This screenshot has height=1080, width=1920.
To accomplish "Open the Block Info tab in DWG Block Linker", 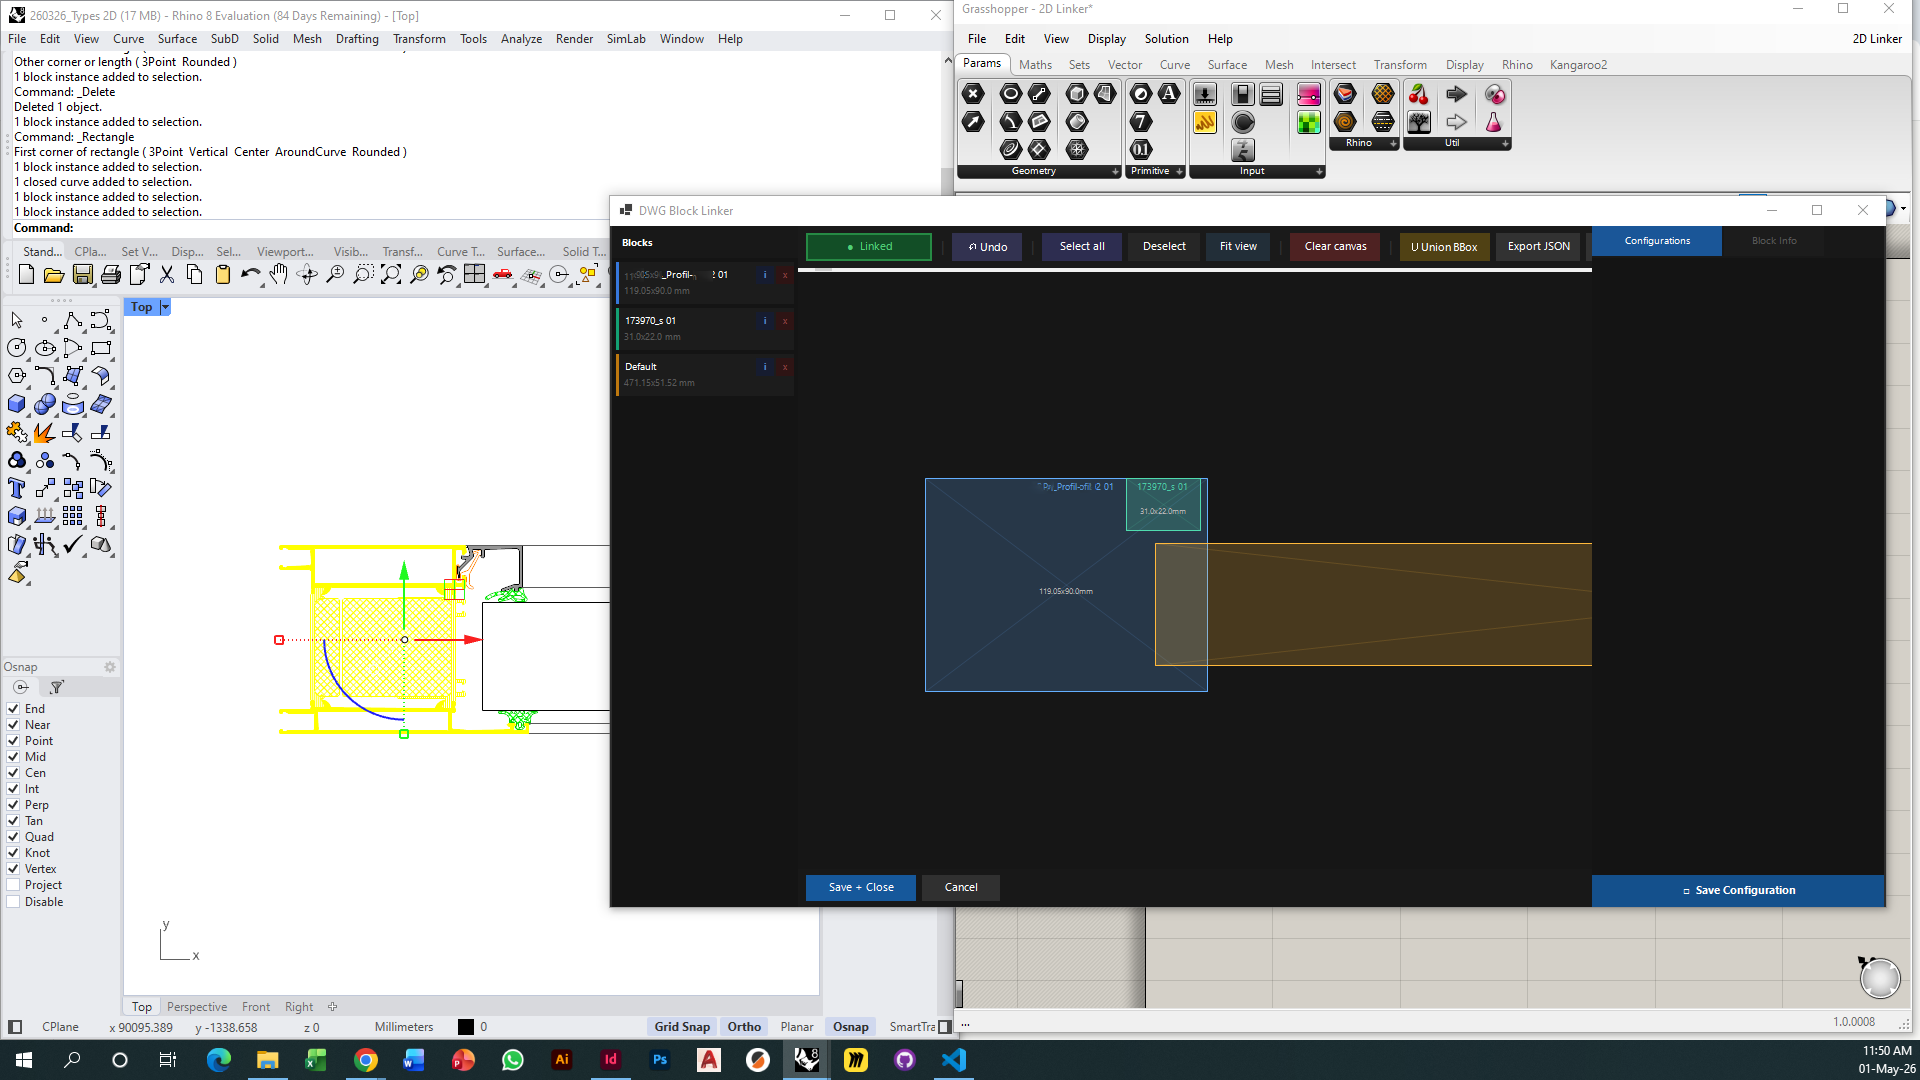I will 1774,241.
